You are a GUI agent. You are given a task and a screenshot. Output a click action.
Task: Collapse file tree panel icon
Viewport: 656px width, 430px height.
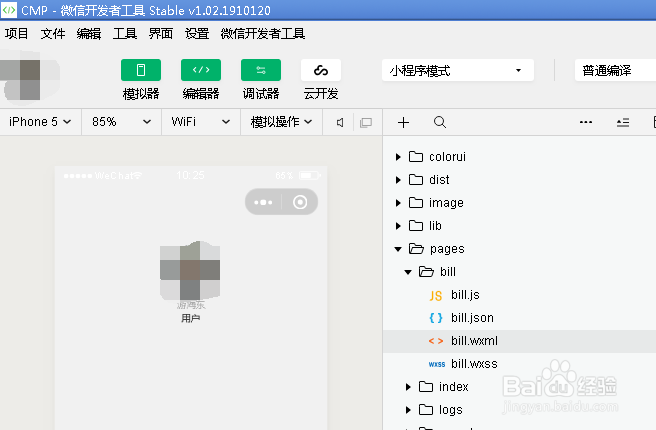[623, 122]
